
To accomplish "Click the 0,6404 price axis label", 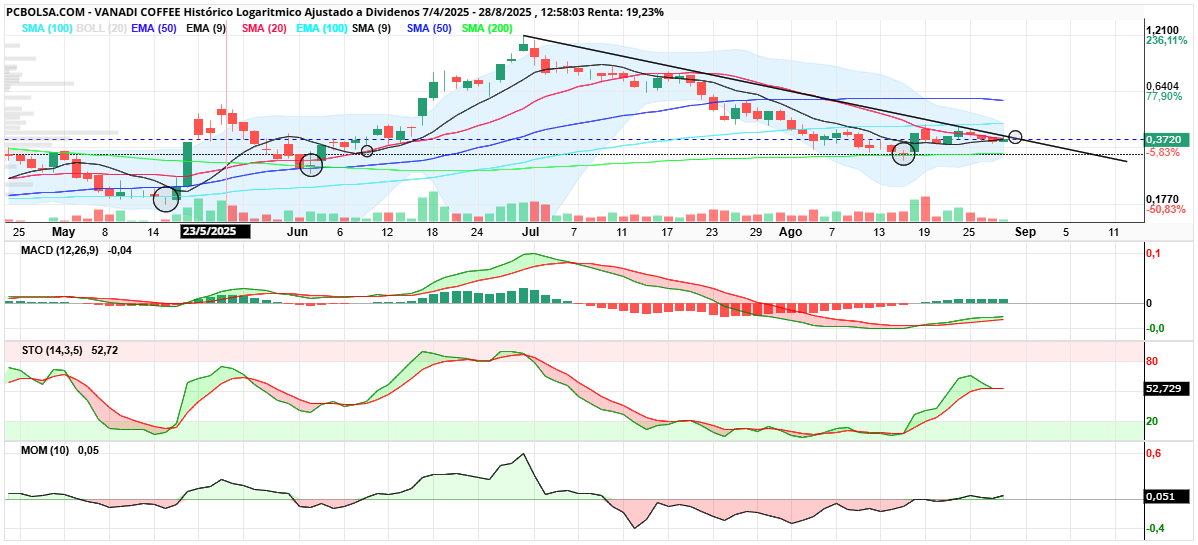I will click(1162, 86).
